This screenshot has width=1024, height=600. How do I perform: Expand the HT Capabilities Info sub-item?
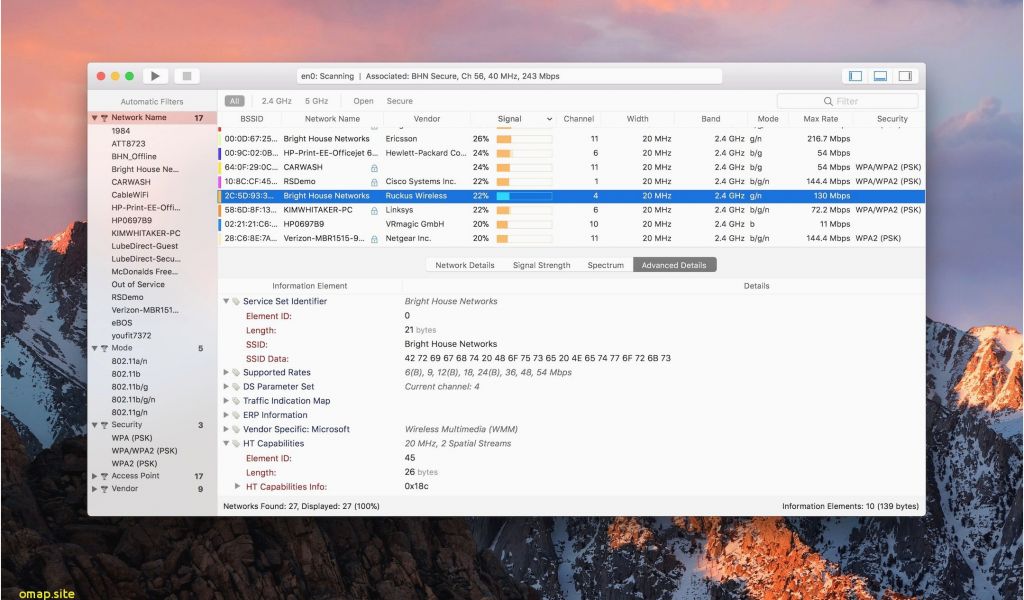click(x=238, y=486)
